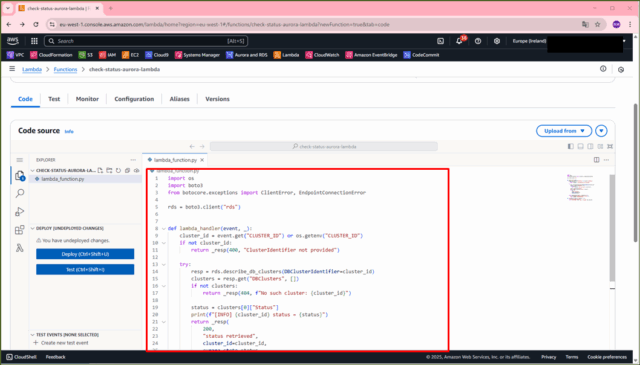
Task: Open the Code source Info link
Action: (69, 131)
